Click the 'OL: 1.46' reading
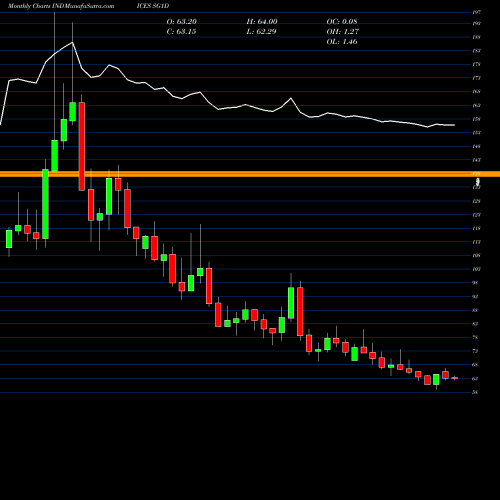The image size is (500, 500). 342,41
